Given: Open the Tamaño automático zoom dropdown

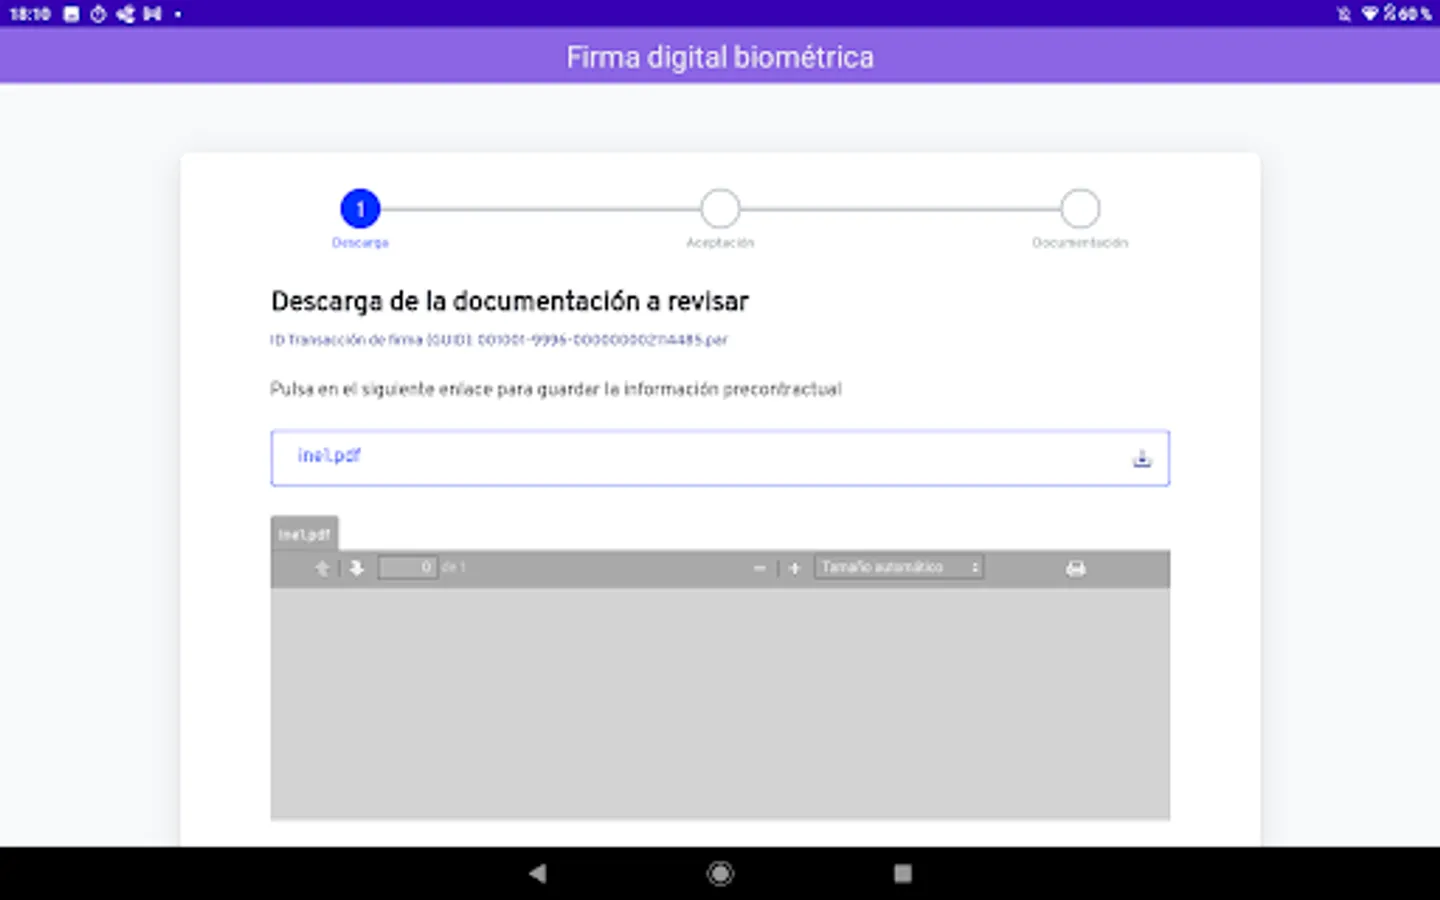Looking at the screenshot, I should [899, 567].
